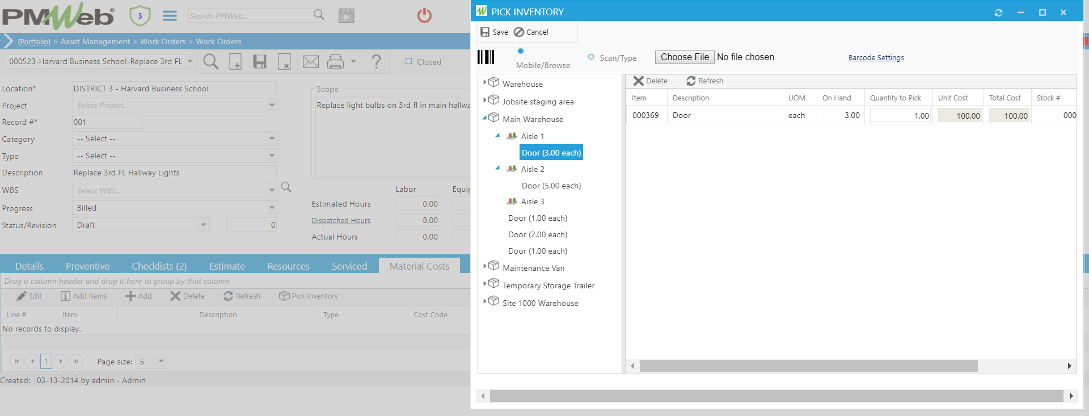
Task: Collapse the Main Warehouse node arrow
Action: (x=485, y=119)
